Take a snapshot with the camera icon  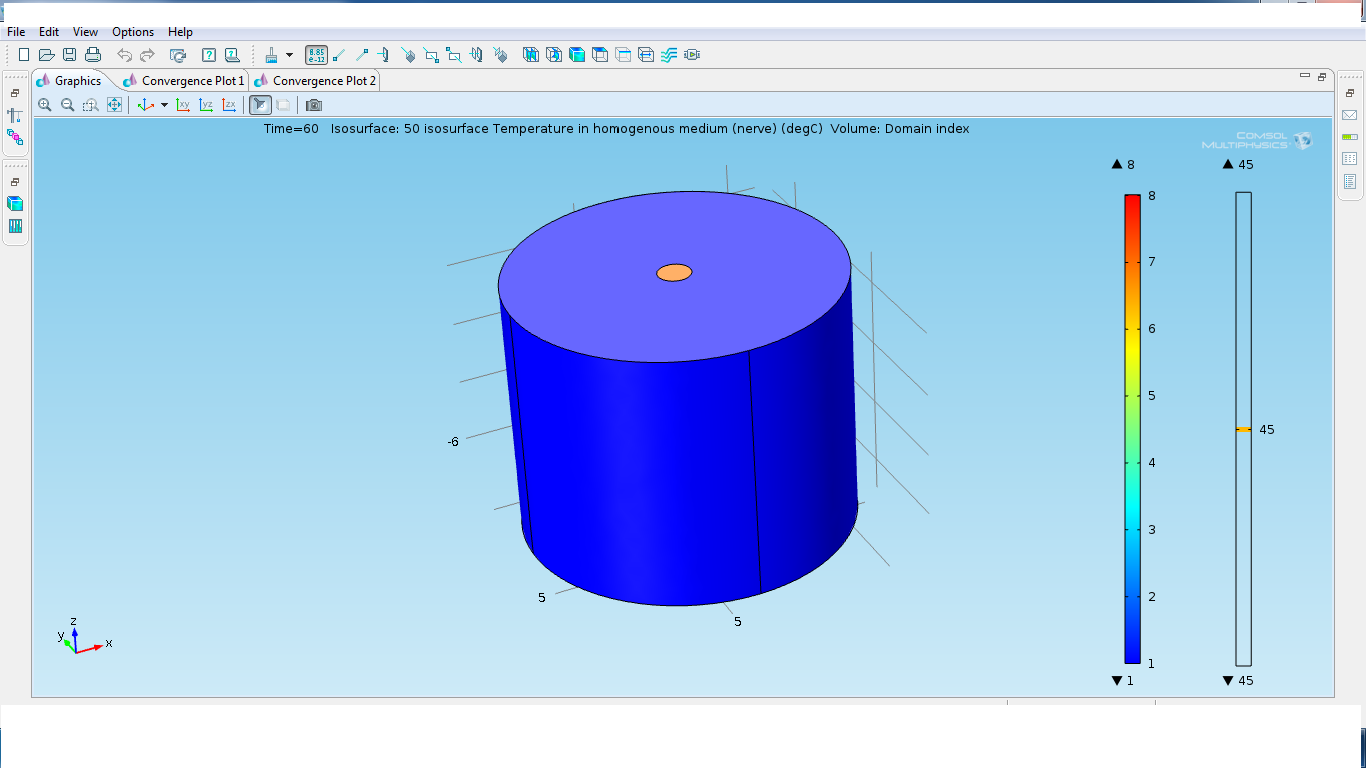314,105
